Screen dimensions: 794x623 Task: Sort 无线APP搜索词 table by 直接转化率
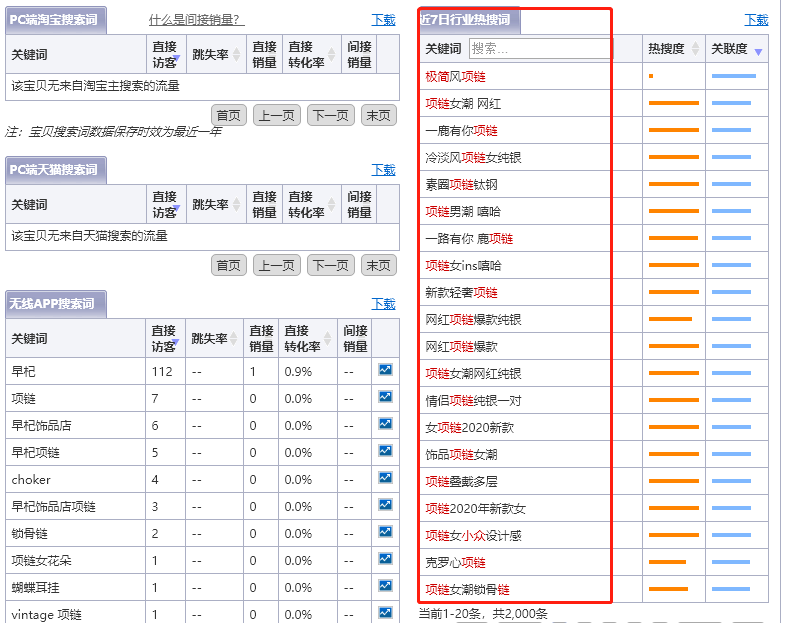(307, 338)
